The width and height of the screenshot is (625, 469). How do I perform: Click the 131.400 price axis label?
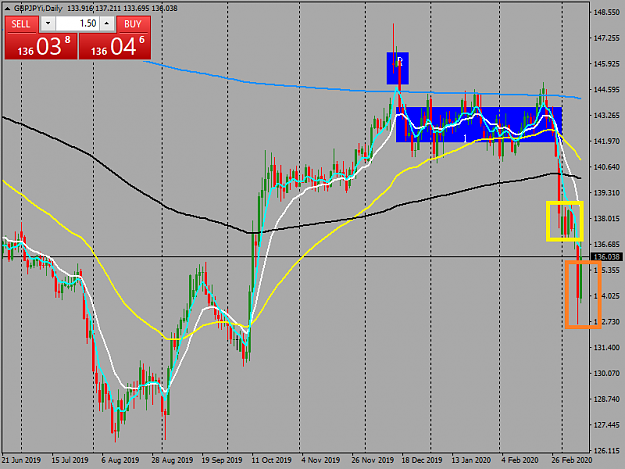(607, 347)
